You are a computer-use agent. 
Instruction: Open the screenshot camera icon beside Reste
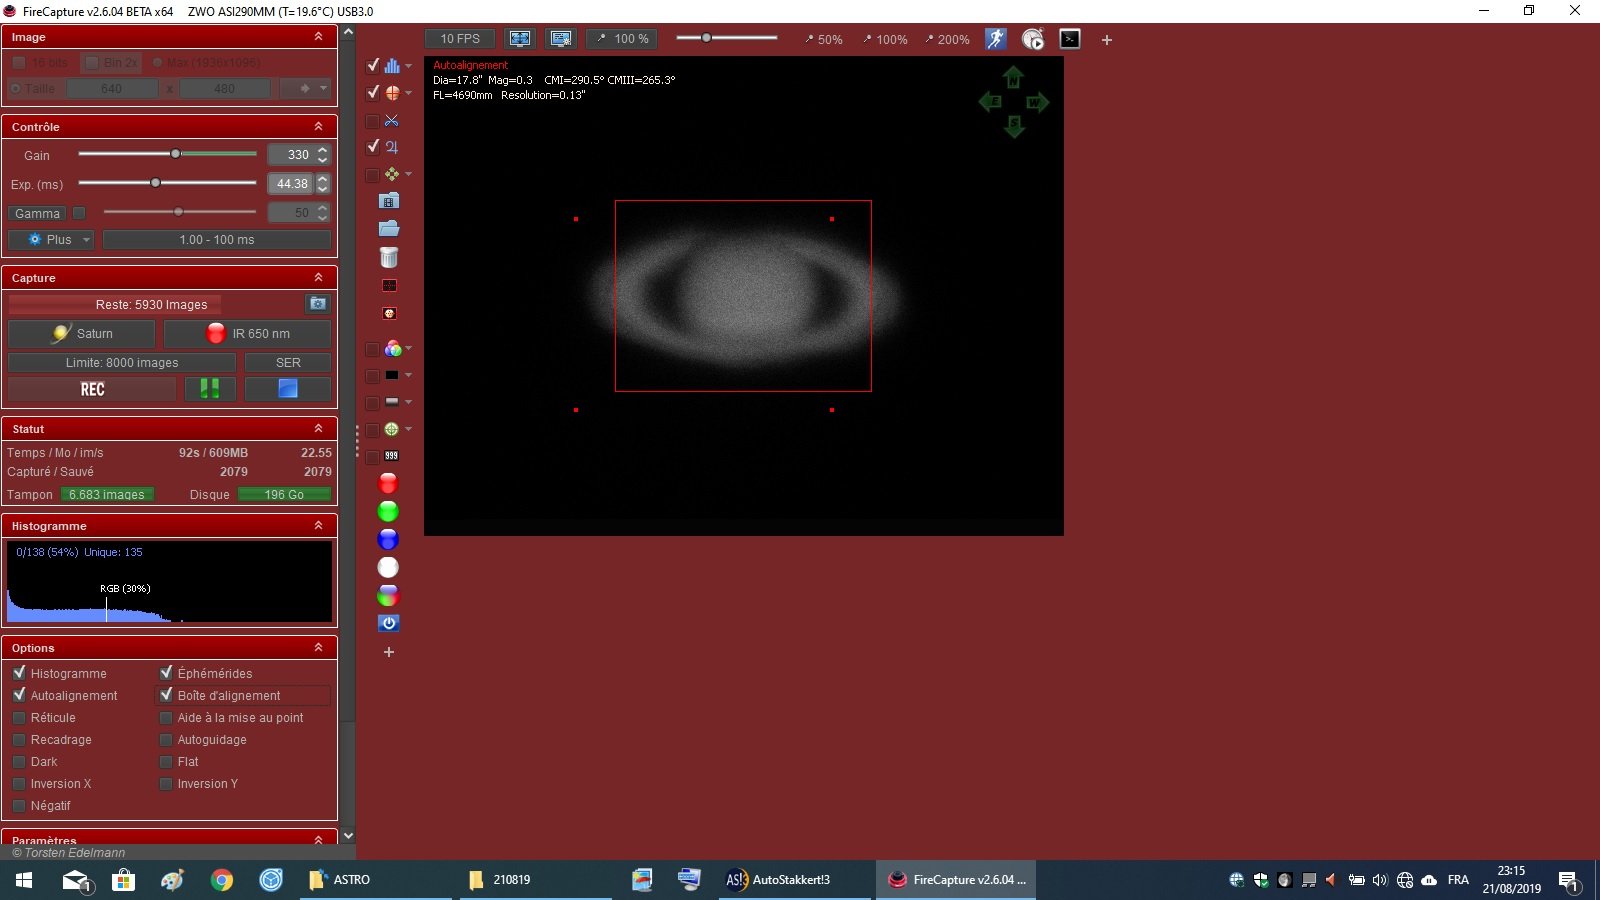coord(318,304)
